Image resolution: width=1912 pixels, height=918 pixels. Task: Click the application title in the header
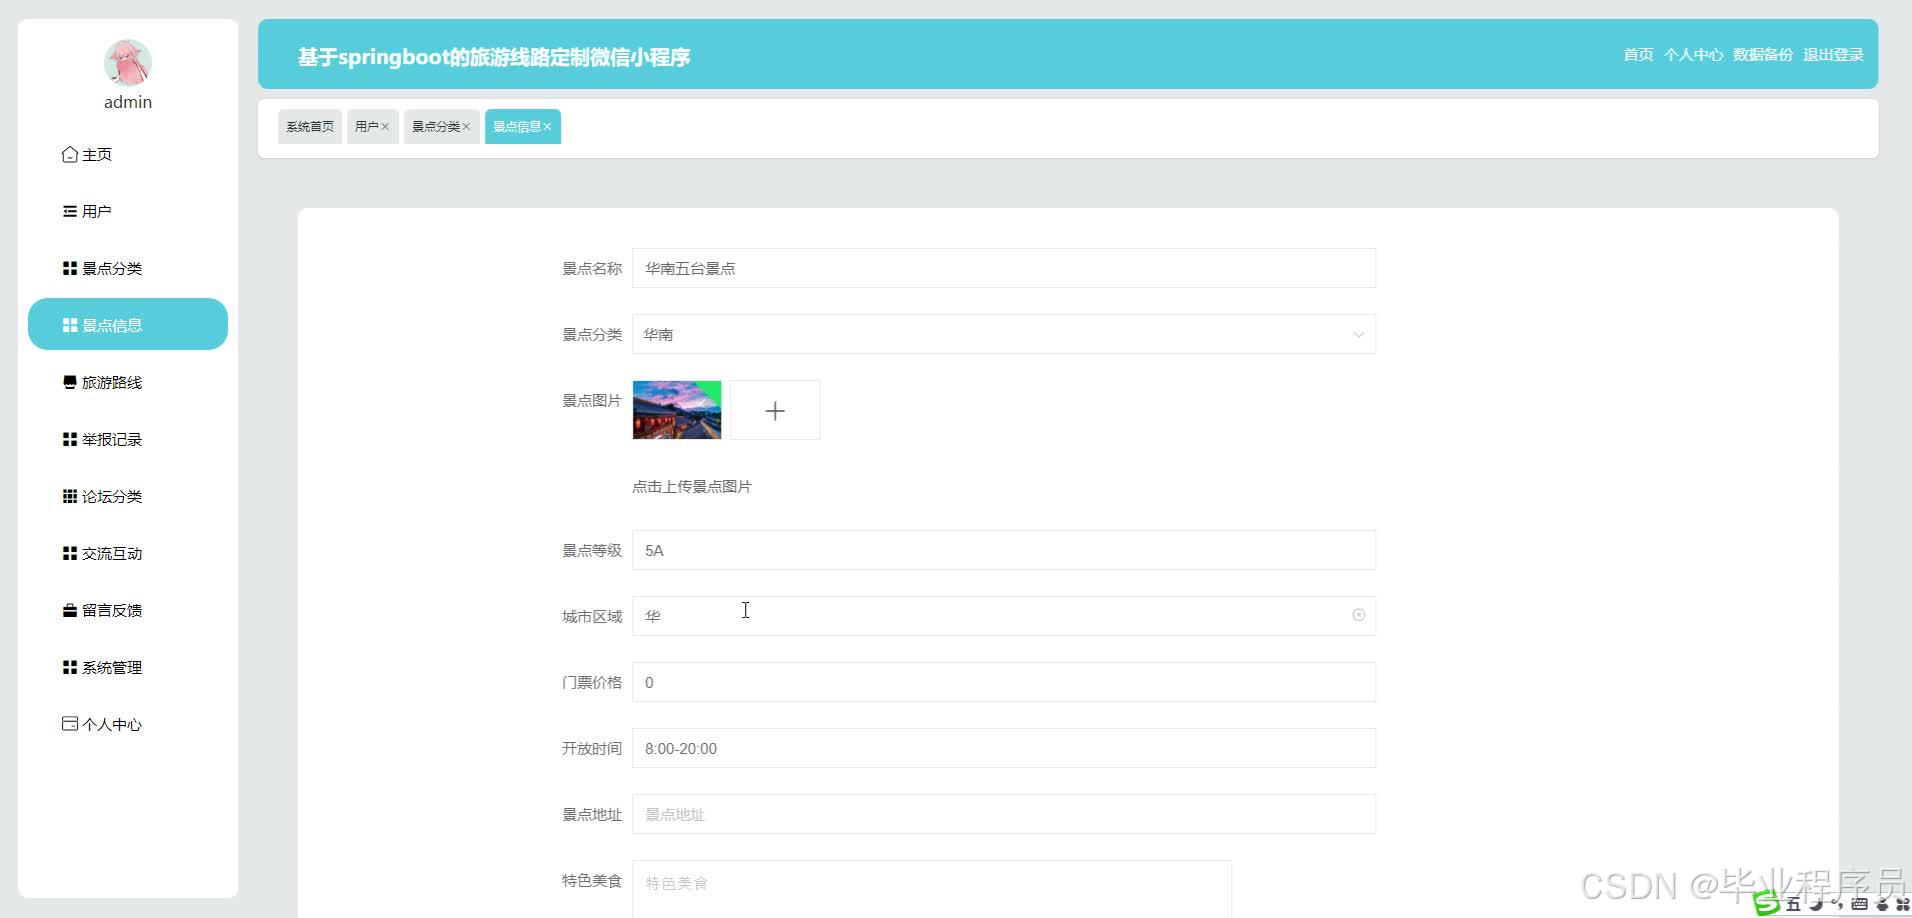[494, 57]
